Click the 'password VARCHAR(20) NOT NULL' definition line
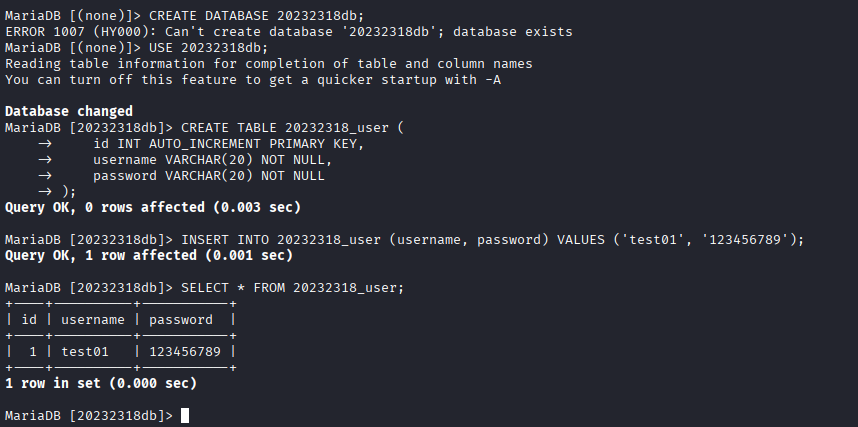 pos(208,175)
